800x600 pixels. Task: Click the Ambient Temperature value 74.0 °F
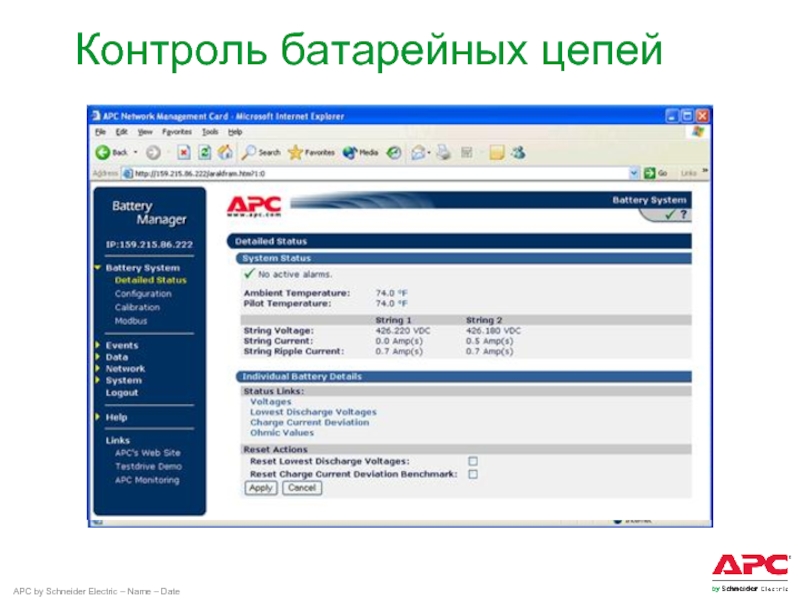point(392,293)
